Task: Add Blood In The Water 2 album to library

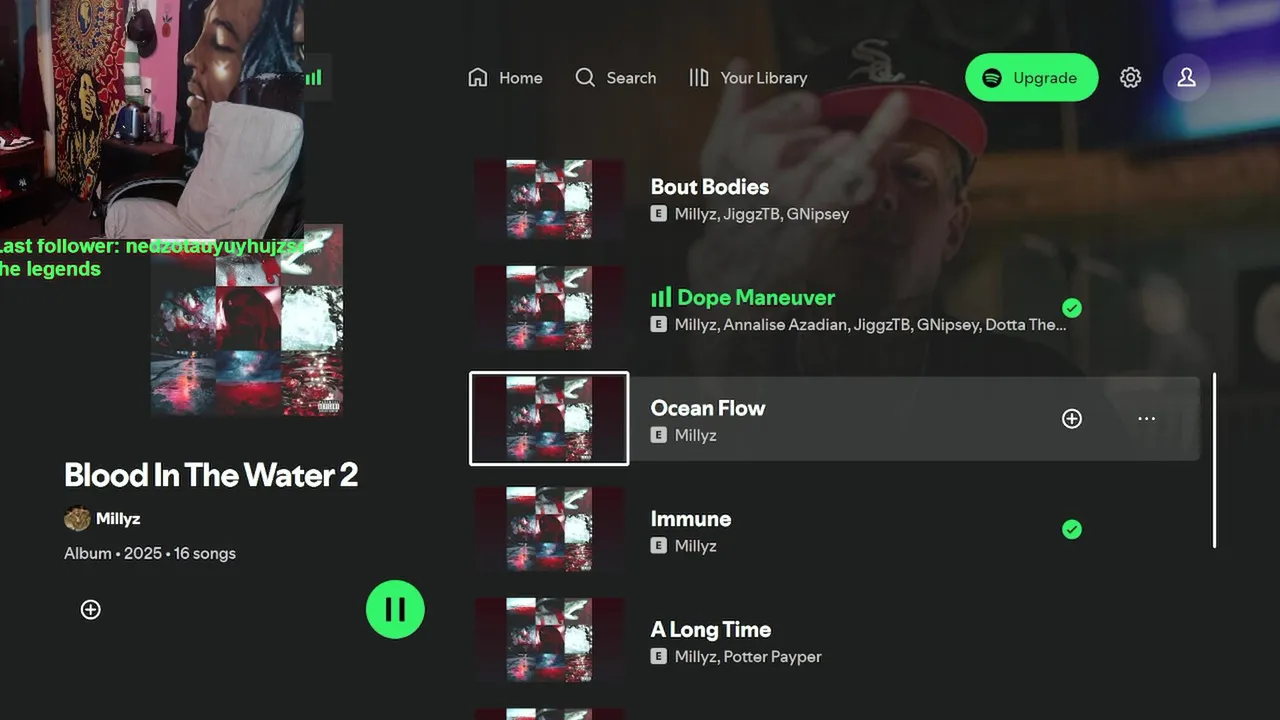Action: tap(90, 610)
